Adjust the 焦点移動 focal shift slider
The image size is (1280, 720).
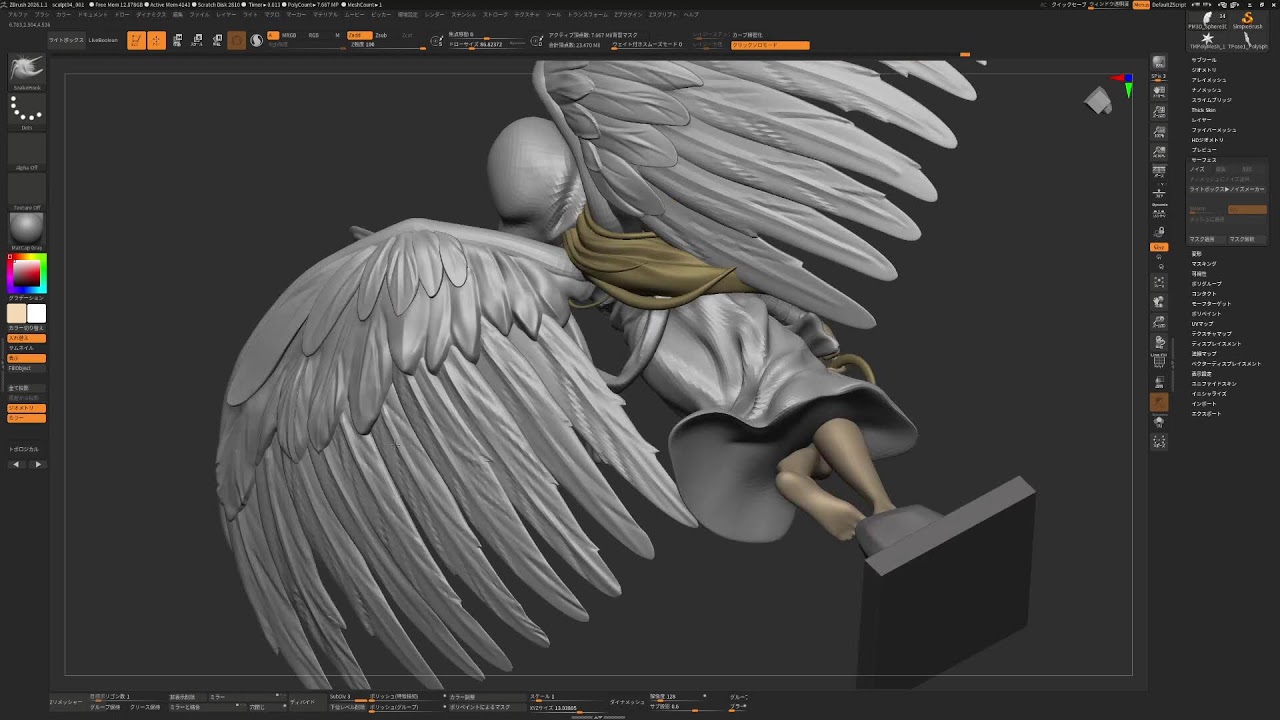tap(488, 35)
